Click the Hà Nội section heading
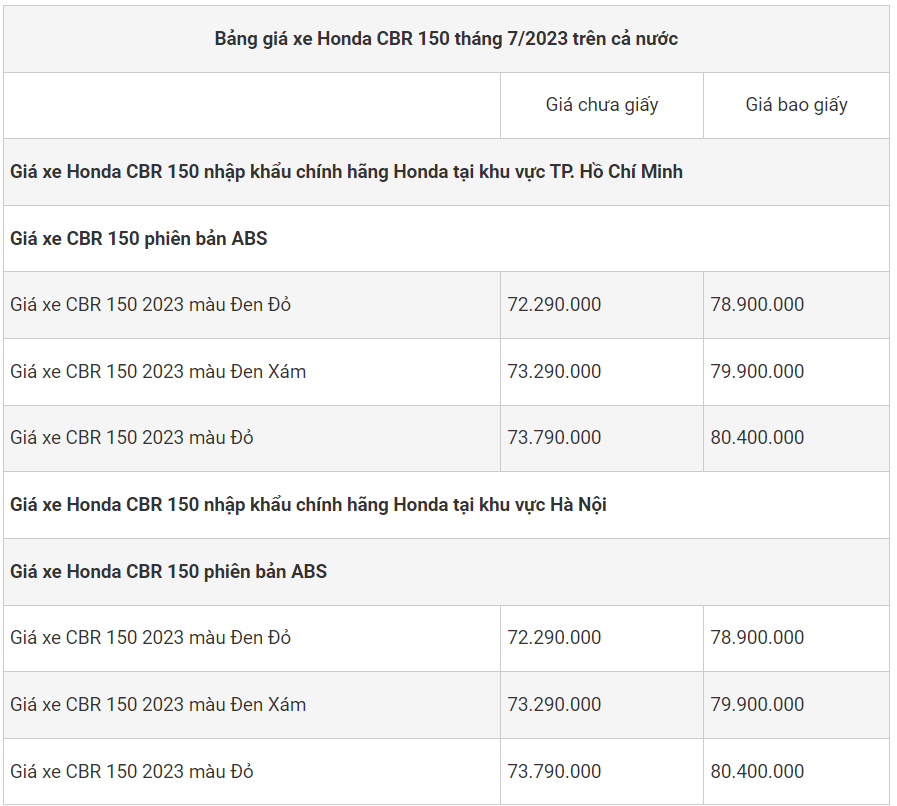The height and width of the screenshot is (806, 897). [x=309, y=505]
